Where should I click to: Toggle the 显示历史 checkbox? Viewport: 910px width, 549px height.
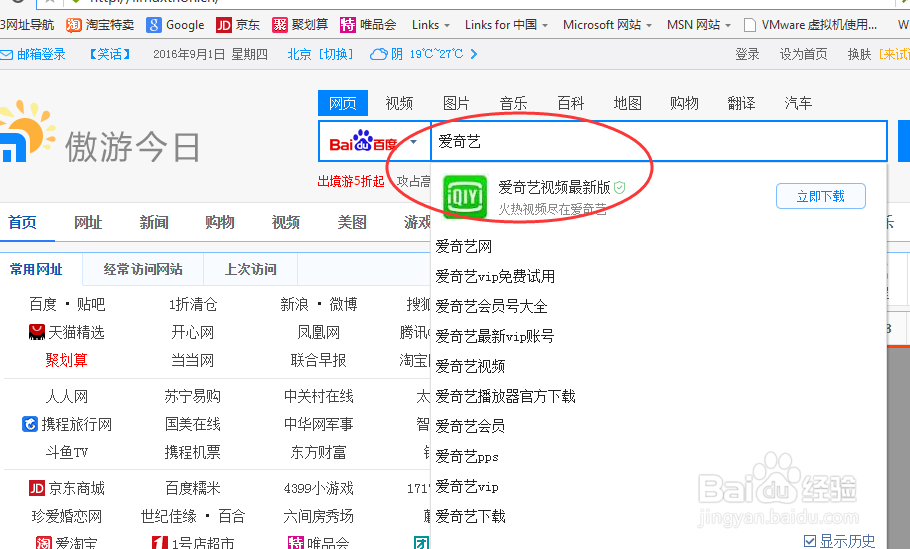(810, 541)
